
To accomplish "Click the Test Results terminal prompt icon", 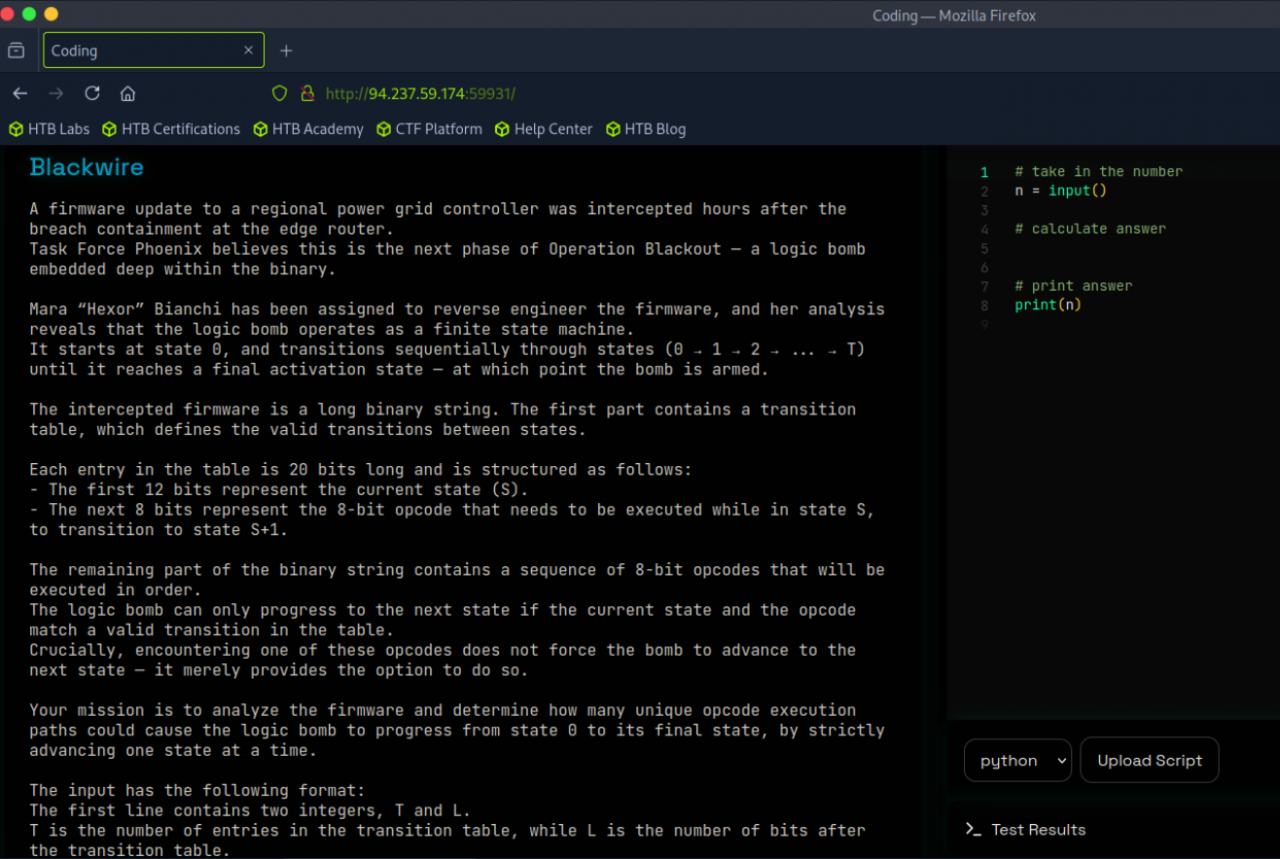I will (973, 829).
